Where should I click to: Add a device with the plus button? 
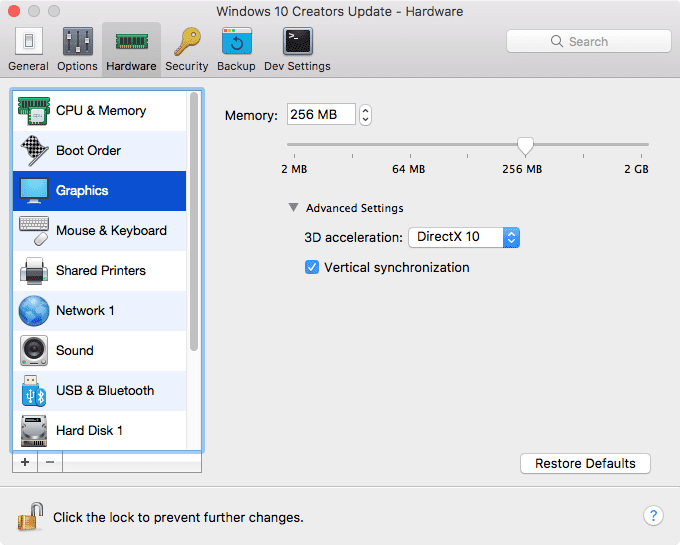(x=25, y=462)
